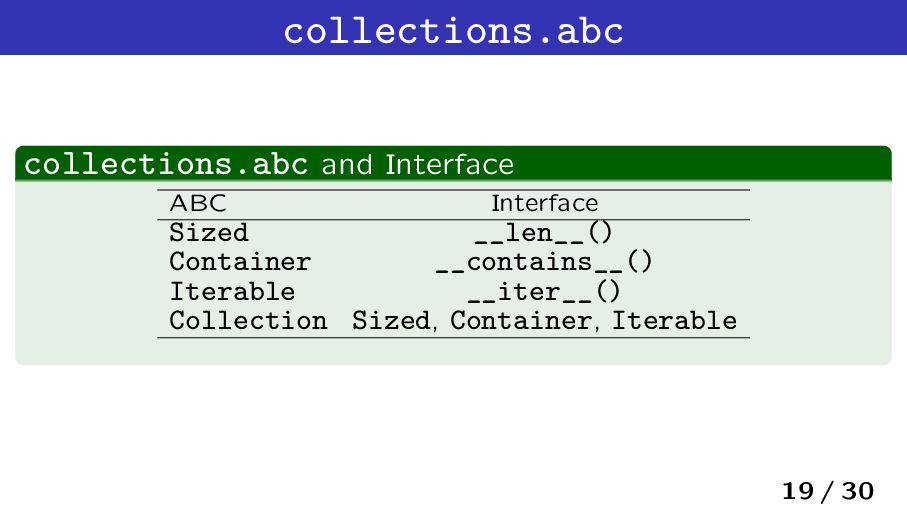
Task: Select the ABC column header
Action: [x=198, y=204]
